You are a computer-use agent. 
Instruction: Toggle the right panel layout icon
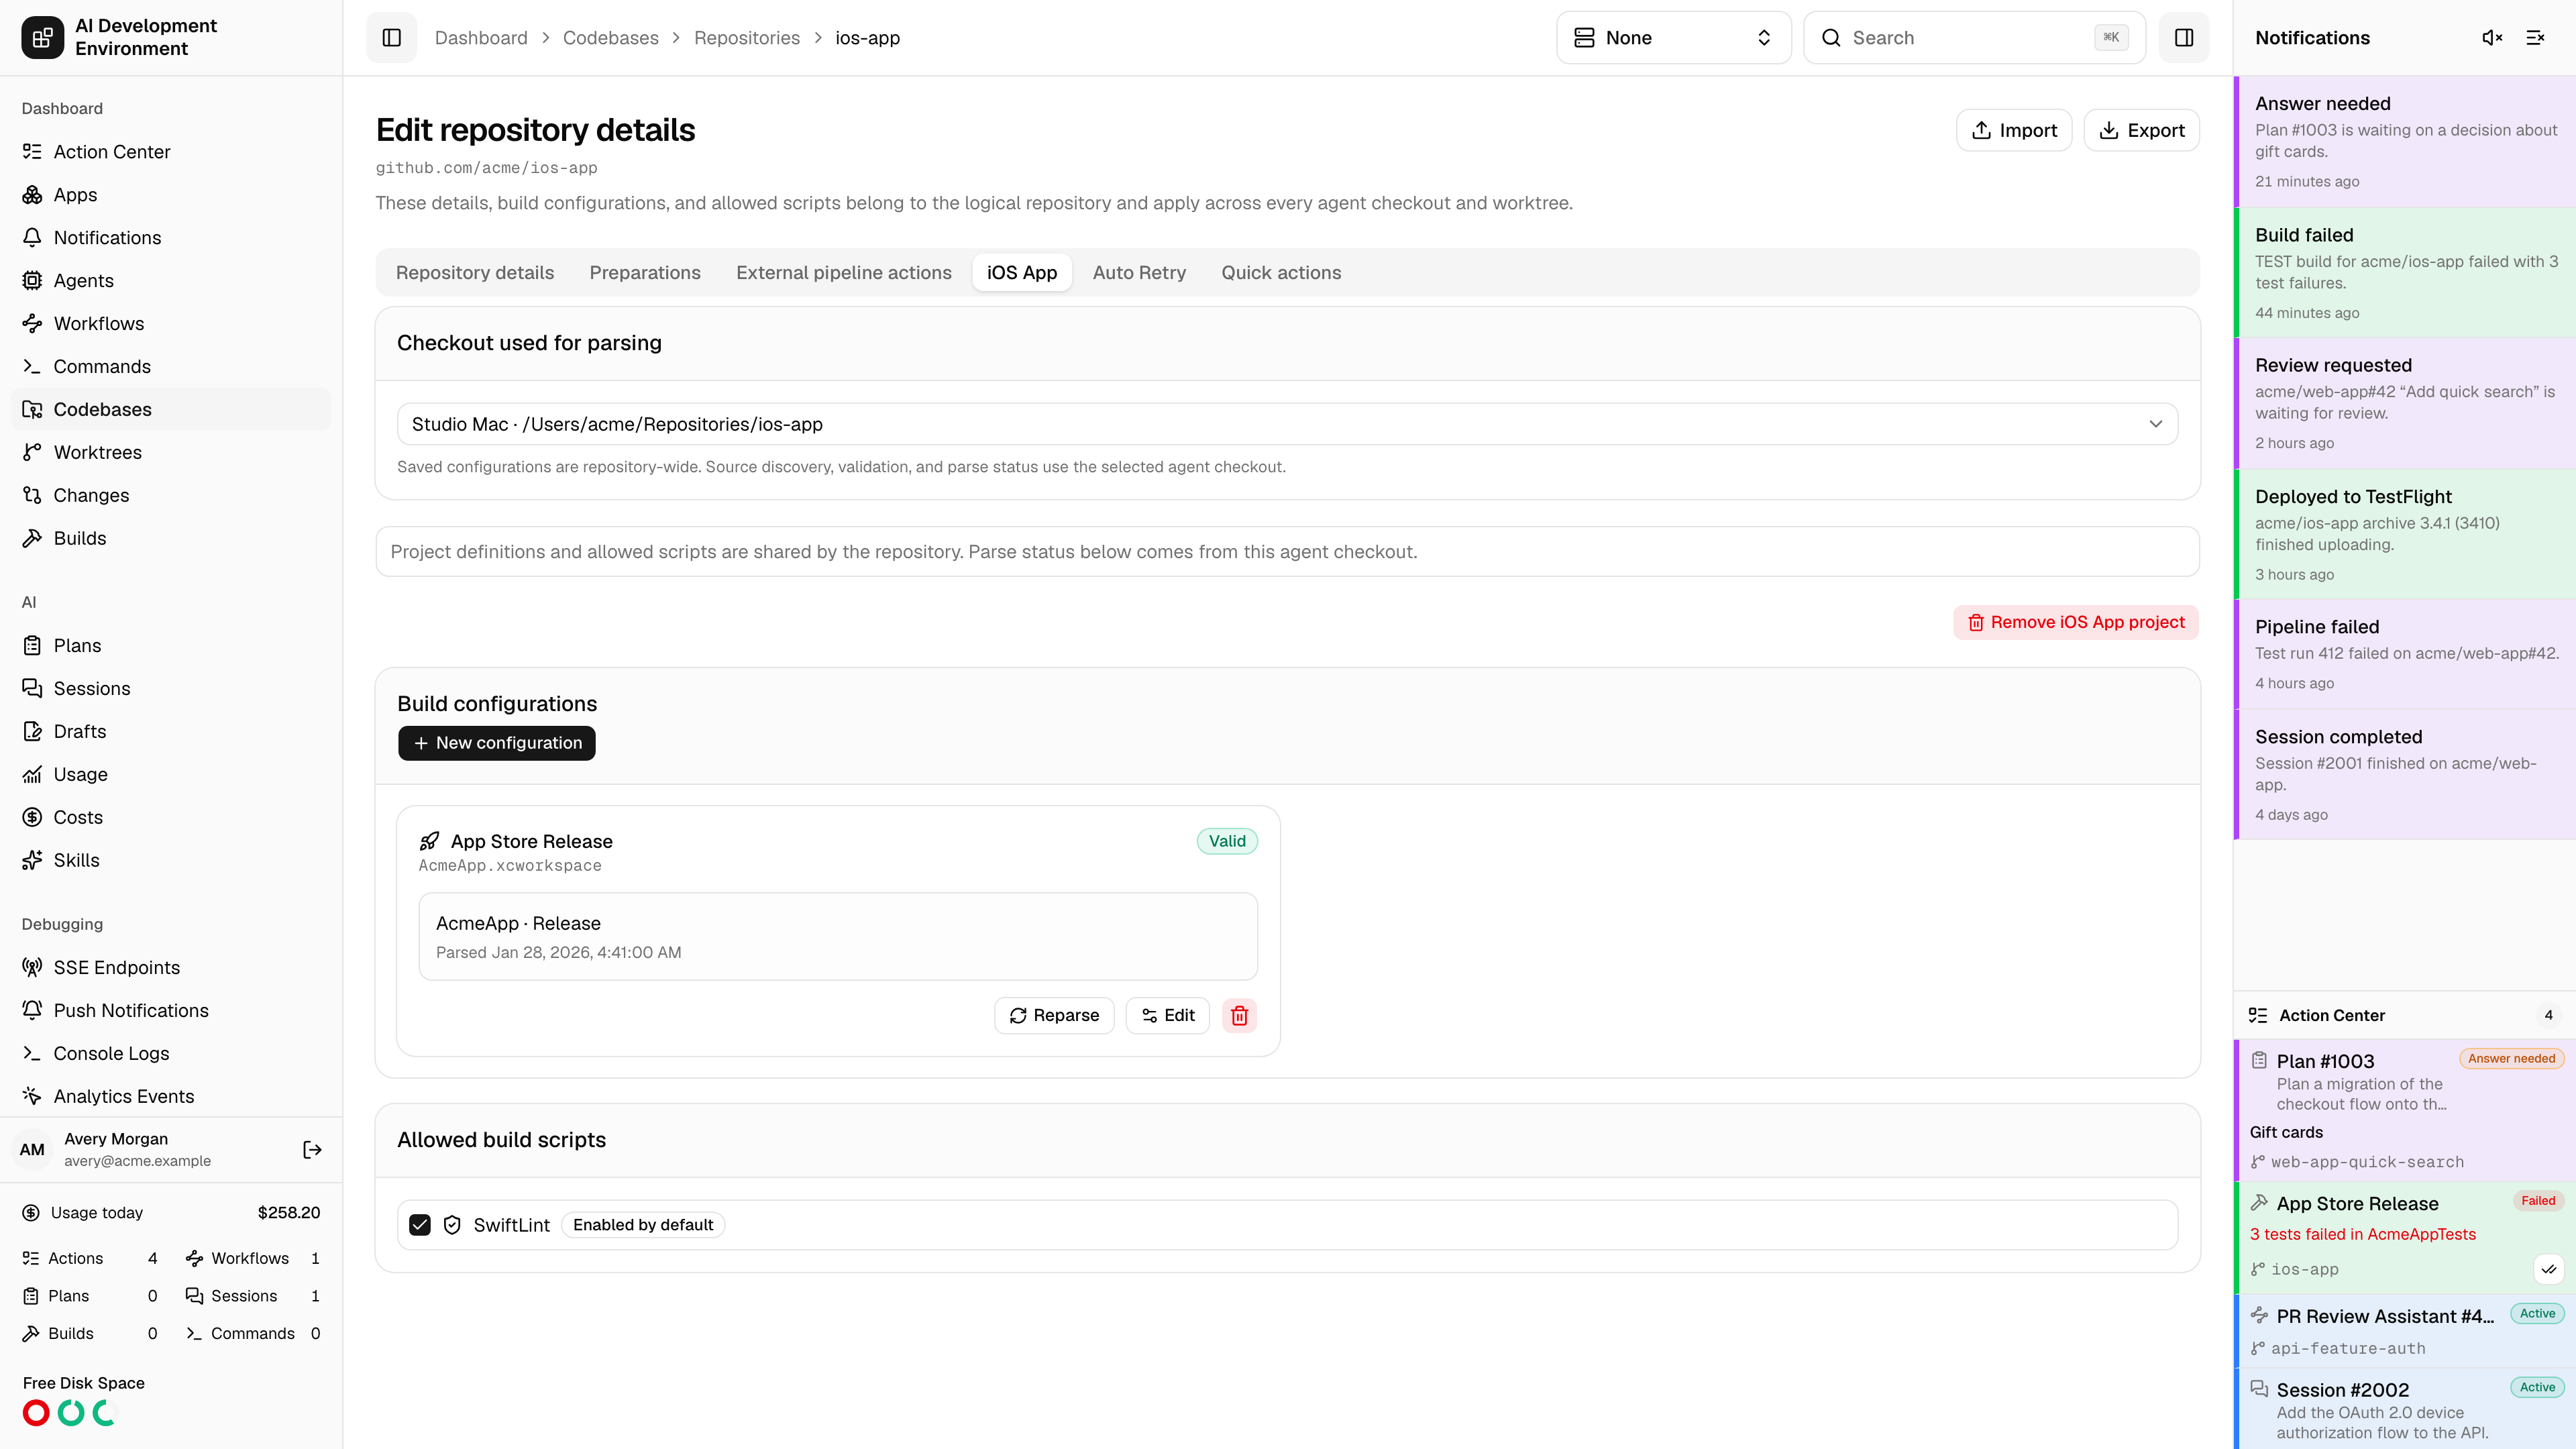click(2184, 38)
